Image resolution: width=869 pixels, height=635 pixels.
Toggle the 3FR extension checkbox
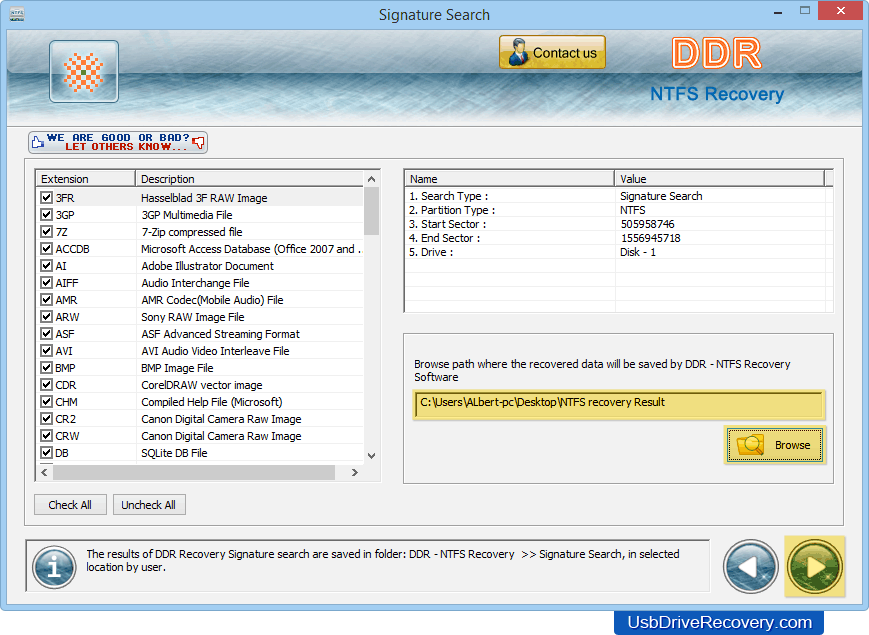(47, 198)
